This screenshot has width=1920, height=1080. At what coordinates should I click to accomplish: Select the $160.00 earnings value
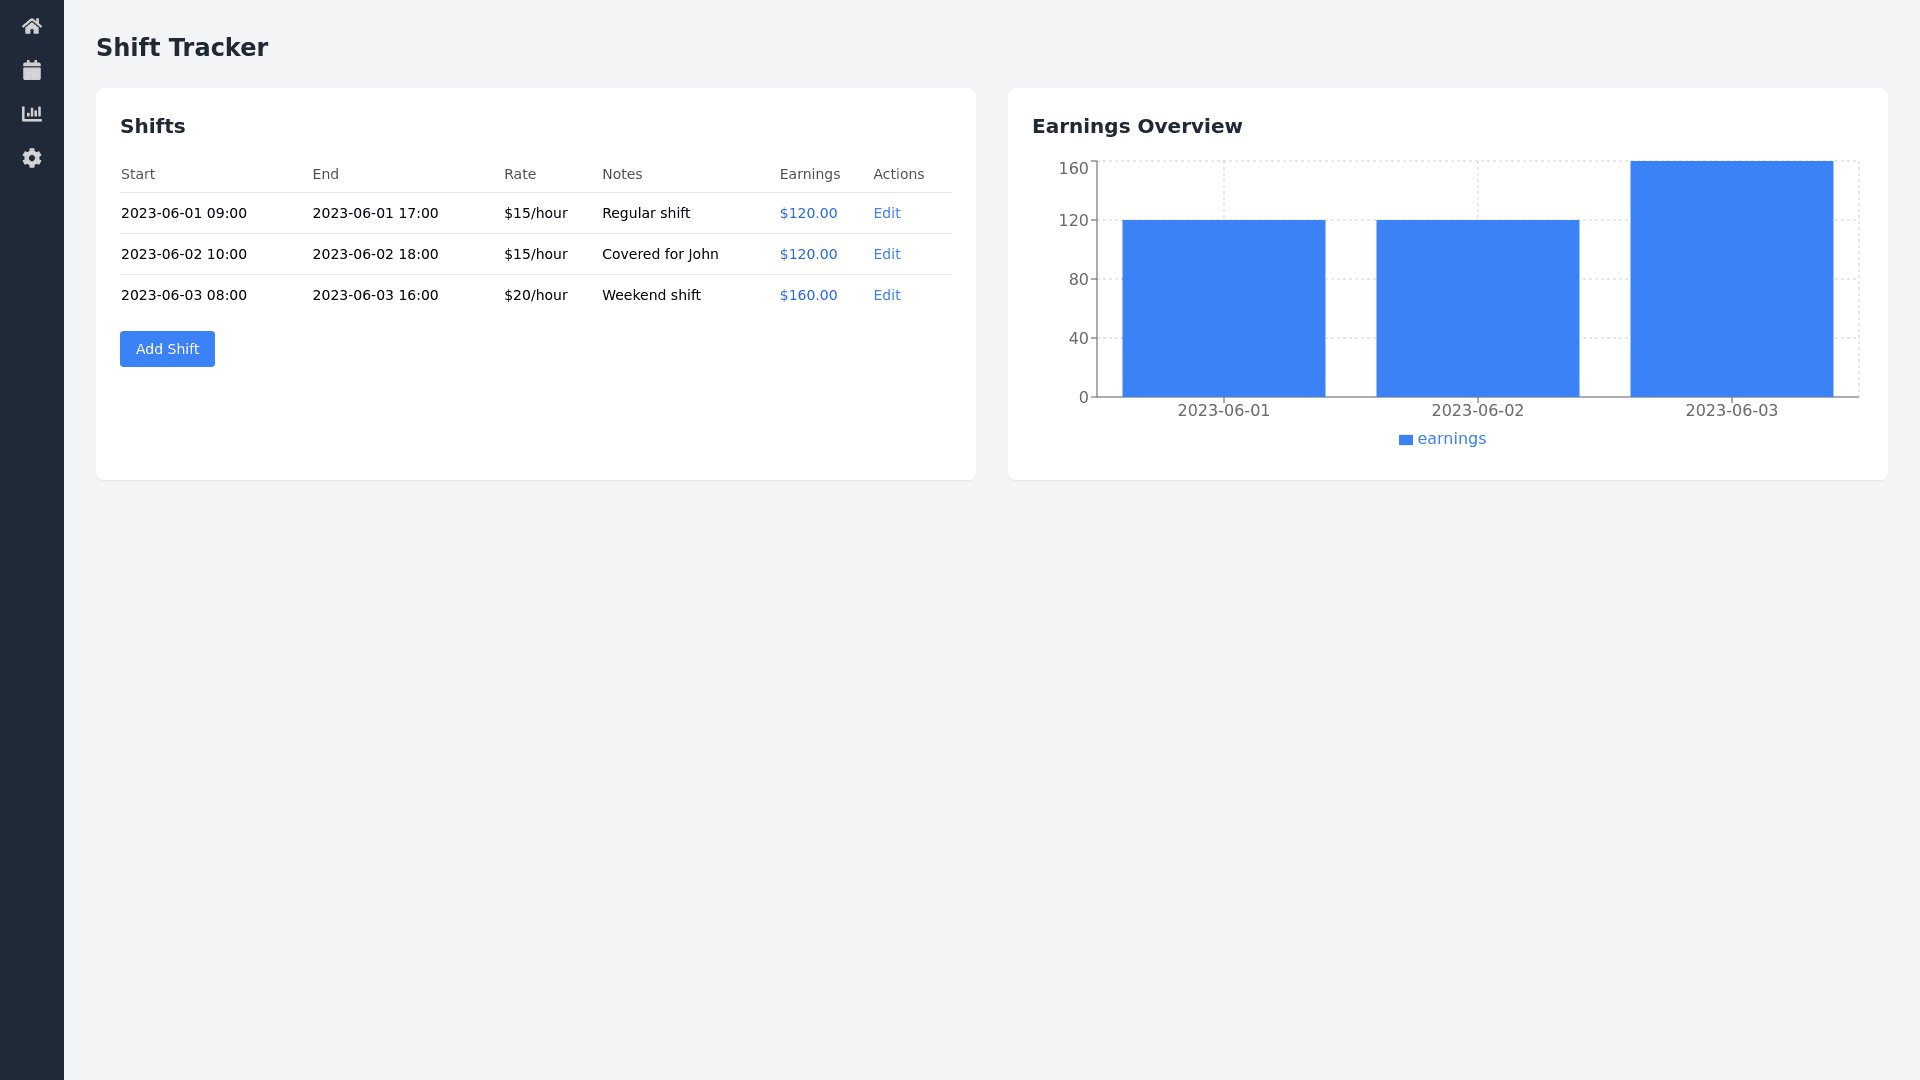[x=808, y=295]
